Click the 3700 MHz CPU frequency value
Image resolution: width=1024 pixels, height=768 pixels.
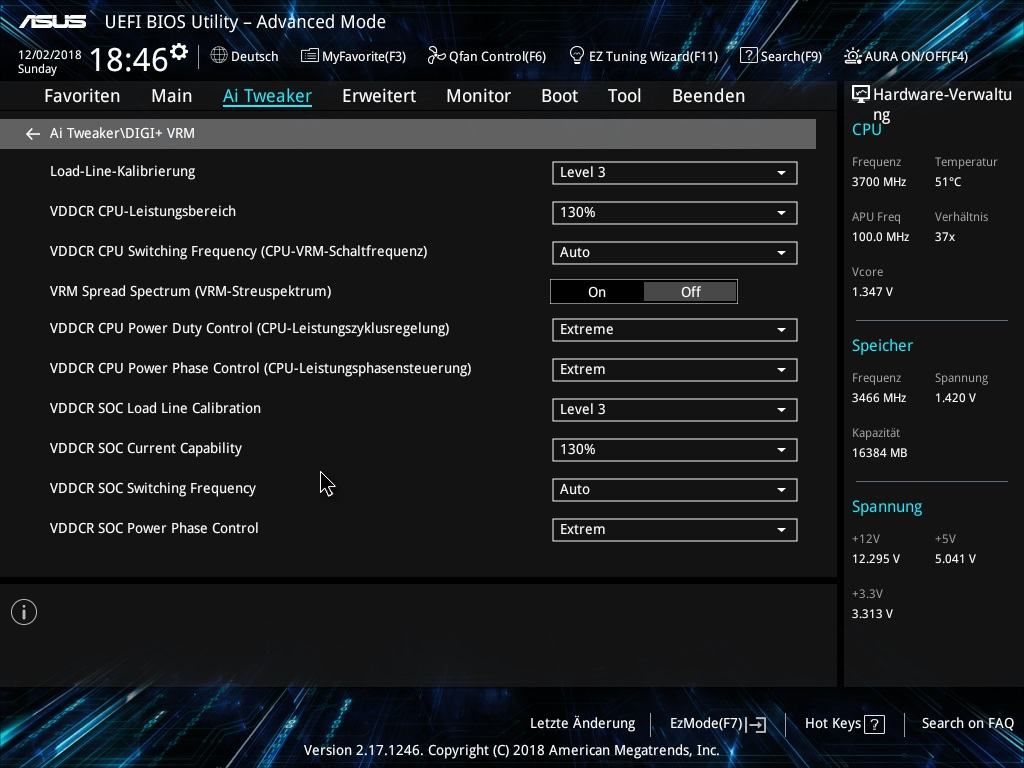tap(879, 182)
